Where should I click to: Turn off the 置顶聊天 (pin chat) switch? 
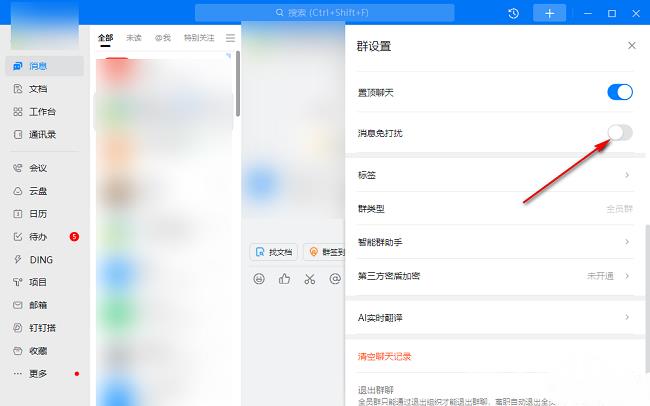619,92
